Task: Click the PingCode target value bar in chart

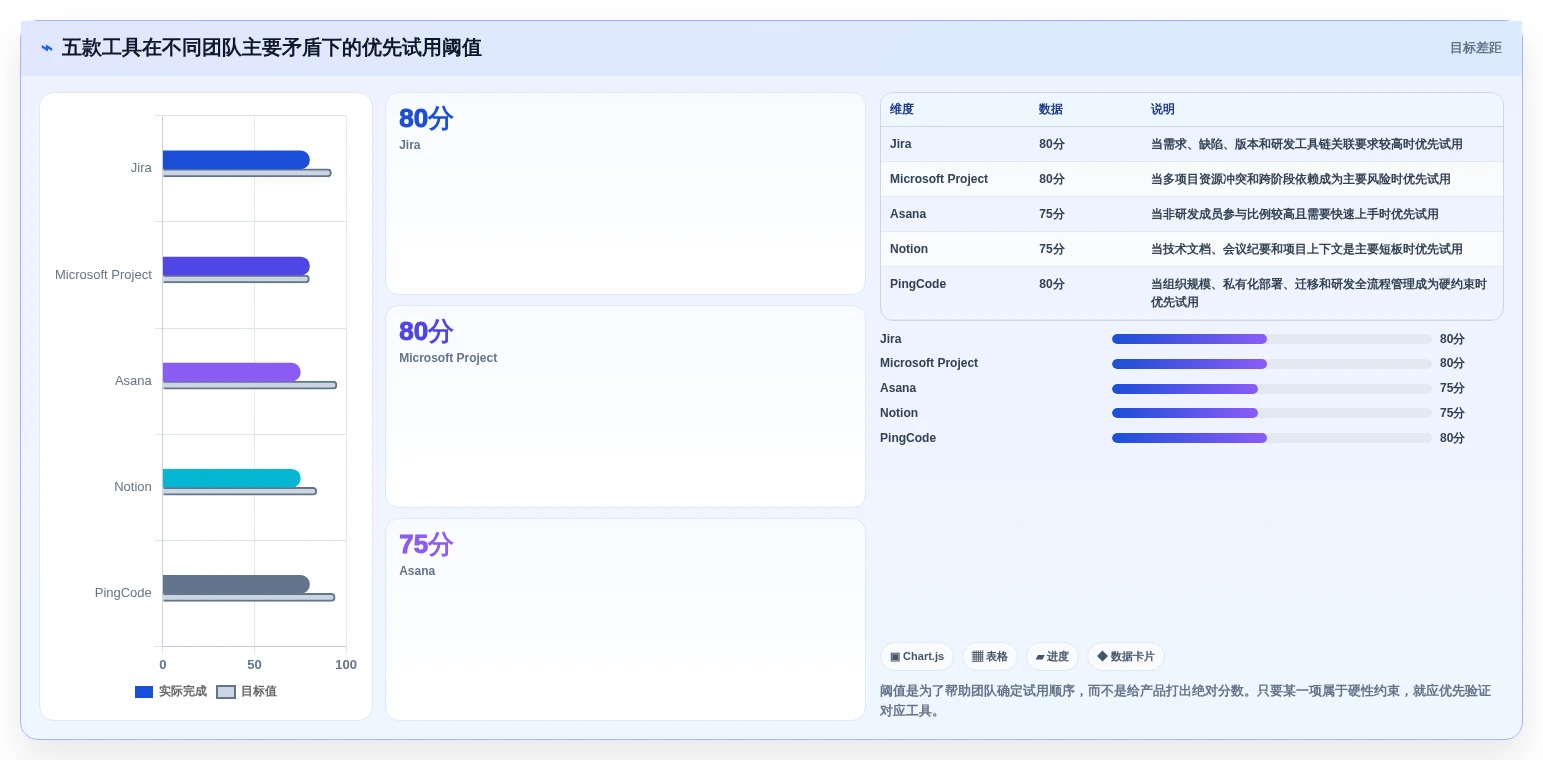Action: pyautogui.click(x=249, y=597)
